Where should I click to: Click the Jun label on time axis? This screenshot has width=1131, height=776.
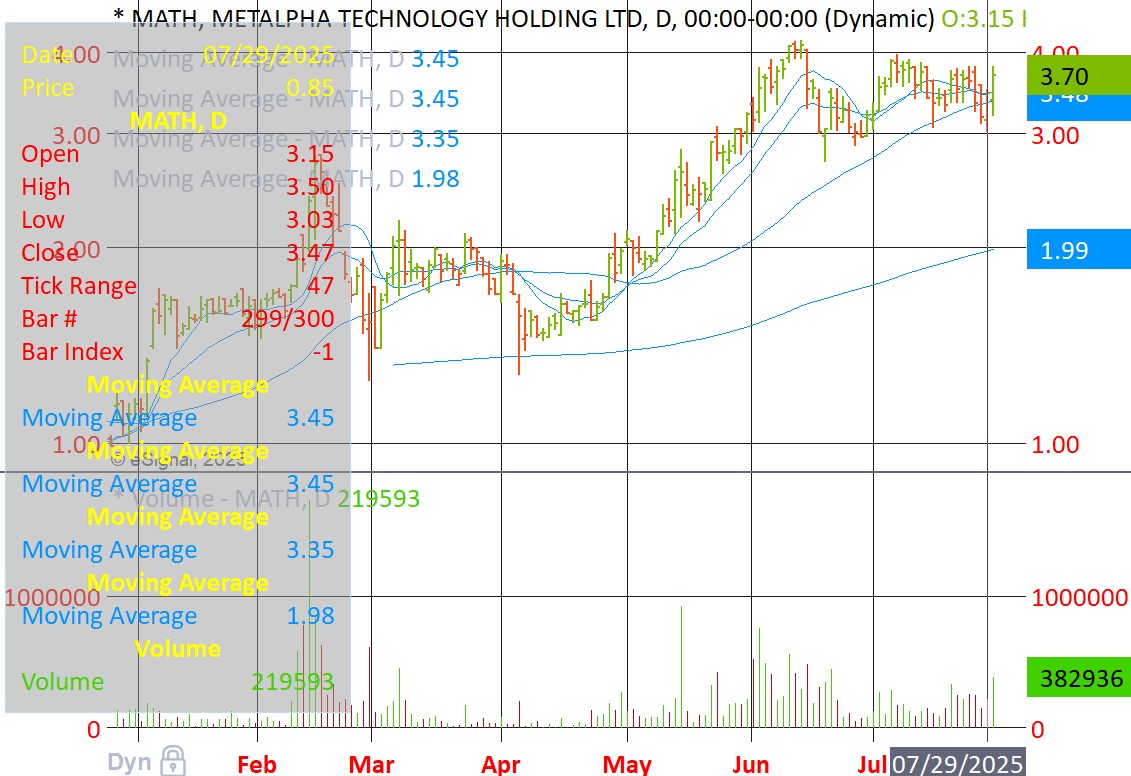tap(751, 764)
